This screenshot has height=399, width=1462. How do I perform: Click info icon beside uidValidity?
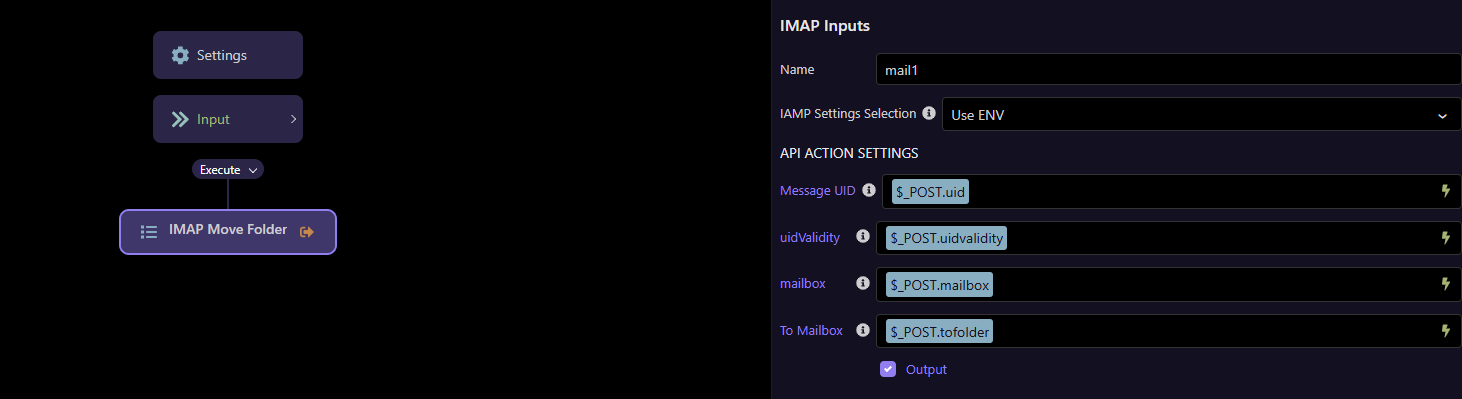863,237
